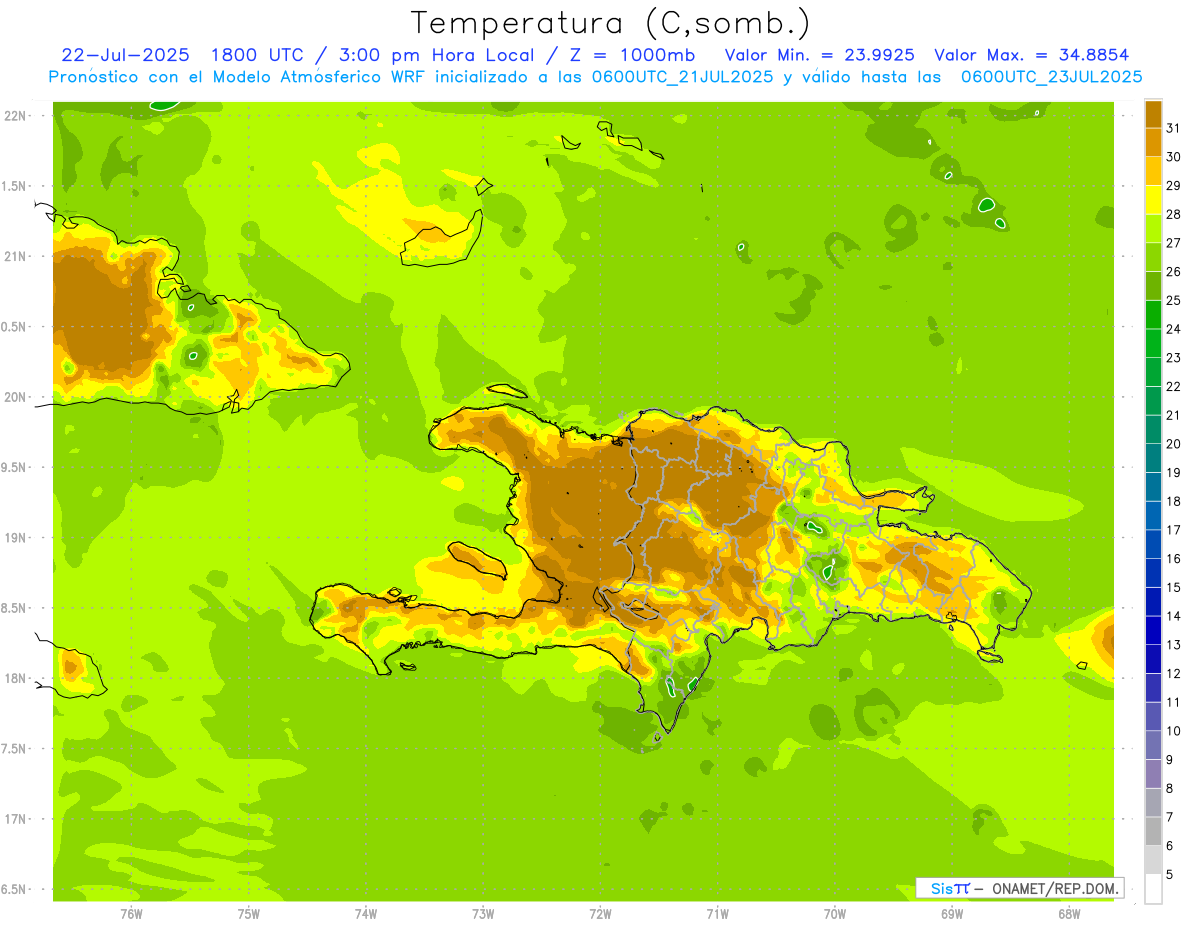Click the longitude label 72W
The width and height of the screenshot is (1200, 927).
point(600,913)
